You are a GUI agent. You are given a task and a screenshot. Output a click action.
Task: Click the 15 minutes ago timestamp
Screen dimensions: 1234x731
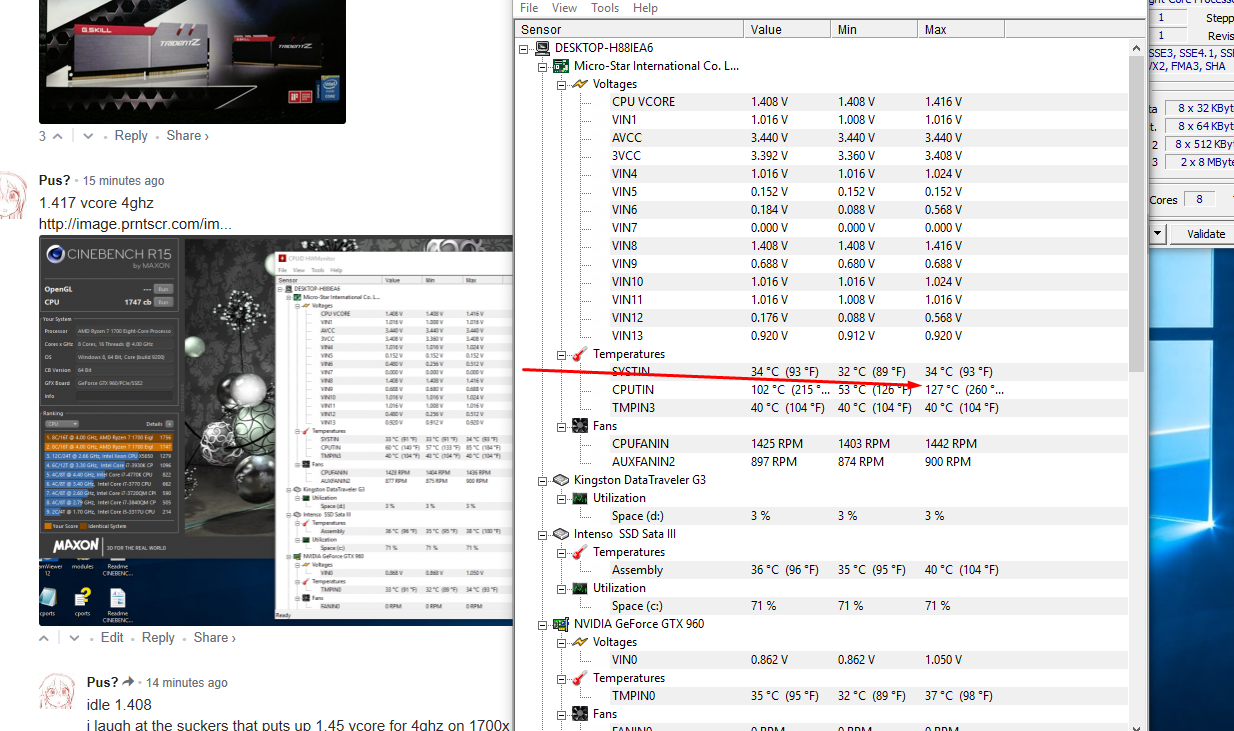124,181
